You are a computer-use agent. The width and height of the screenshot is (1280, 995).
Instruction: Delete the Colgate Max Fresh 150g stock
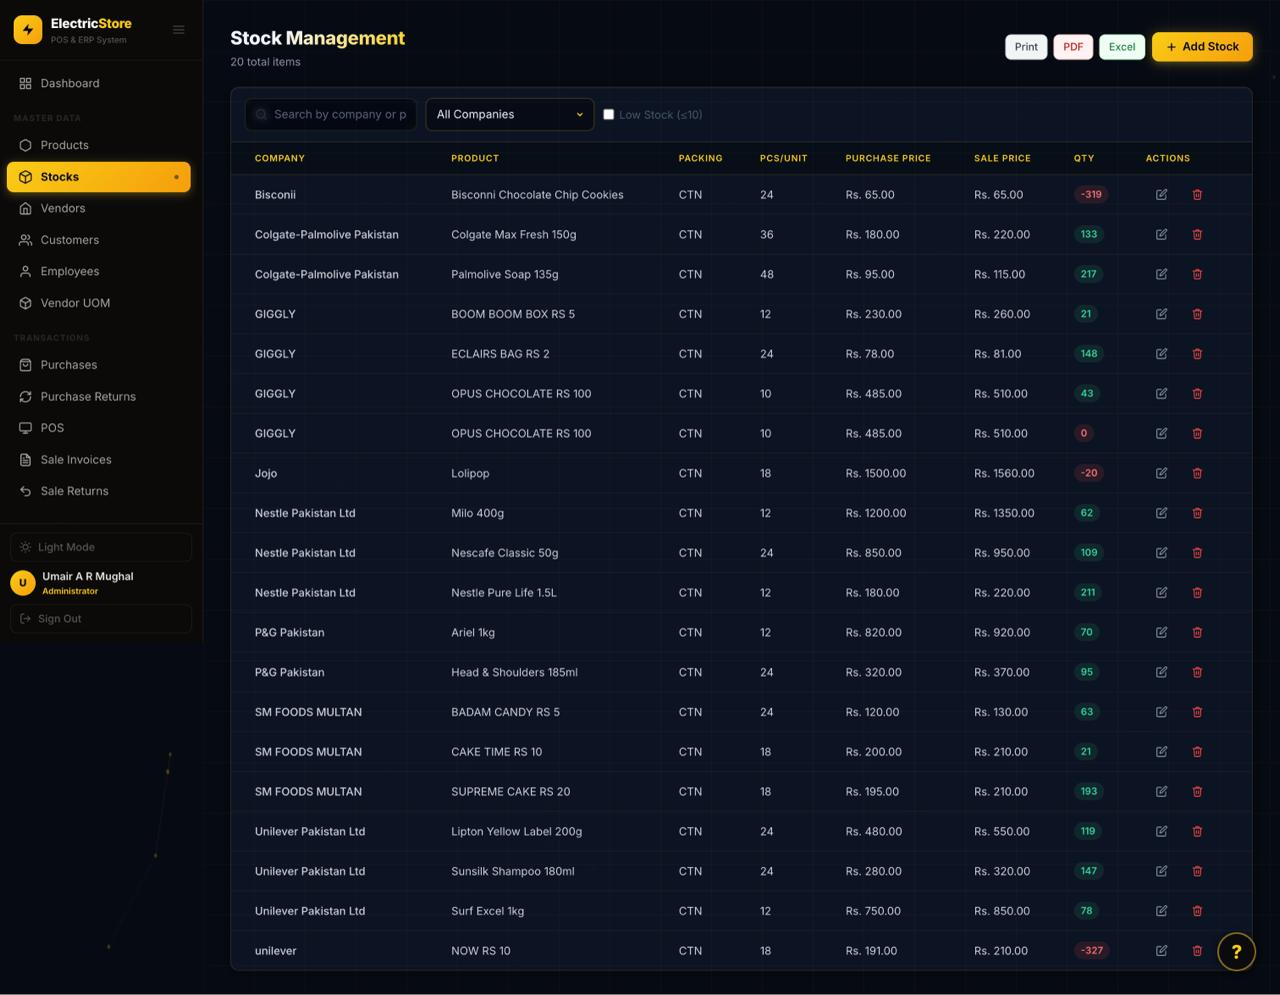(x=1197, y=234)
